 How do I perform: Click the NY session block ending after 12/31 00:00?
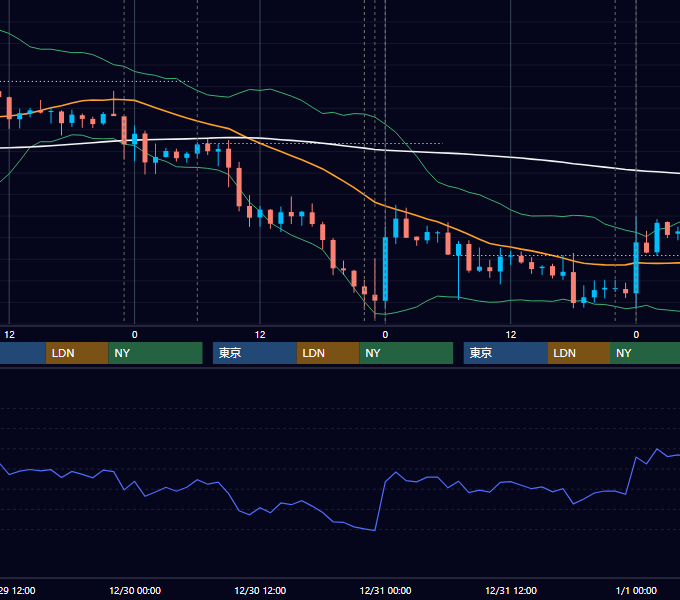406,353
